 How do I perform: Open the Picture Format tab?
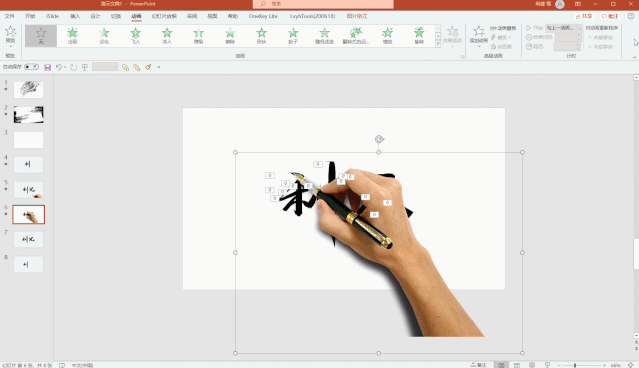357,16
